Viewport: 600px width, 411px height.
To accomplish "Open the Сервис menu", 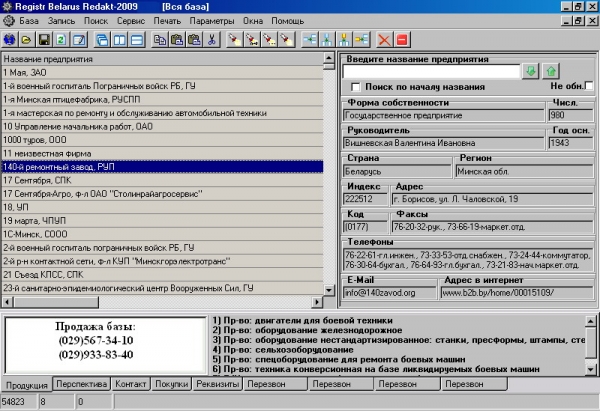I will 131,21.
